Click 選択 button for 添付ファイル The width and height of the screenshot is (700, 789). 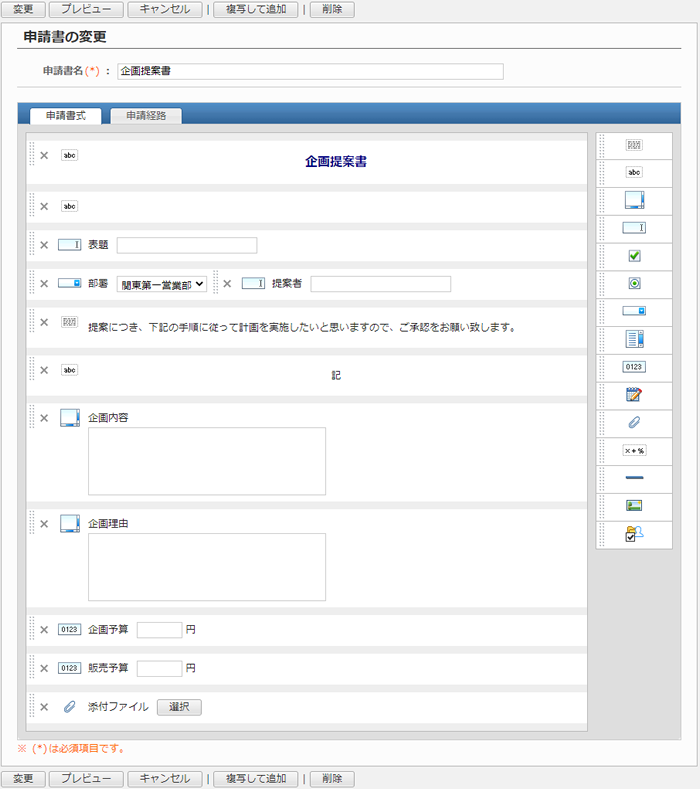pos(179,707)
